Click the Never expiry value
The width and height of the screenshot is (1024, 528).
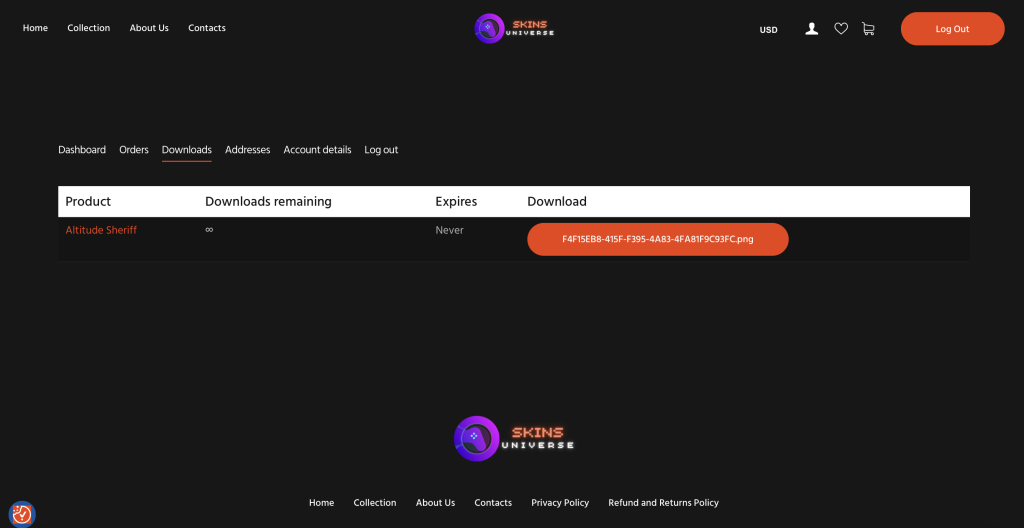point(449,230)
